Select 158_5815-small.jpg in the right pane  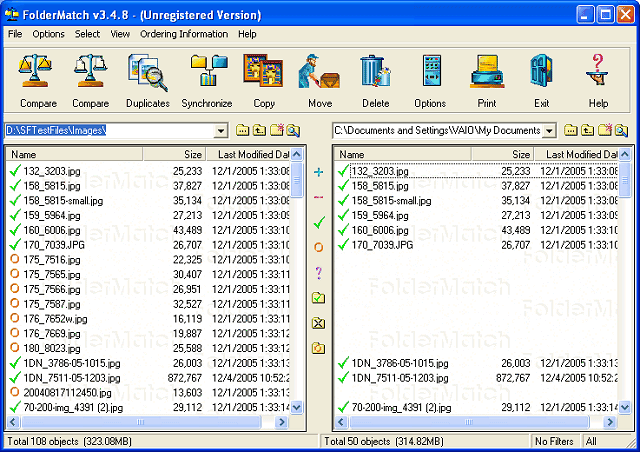click(477, 200)
